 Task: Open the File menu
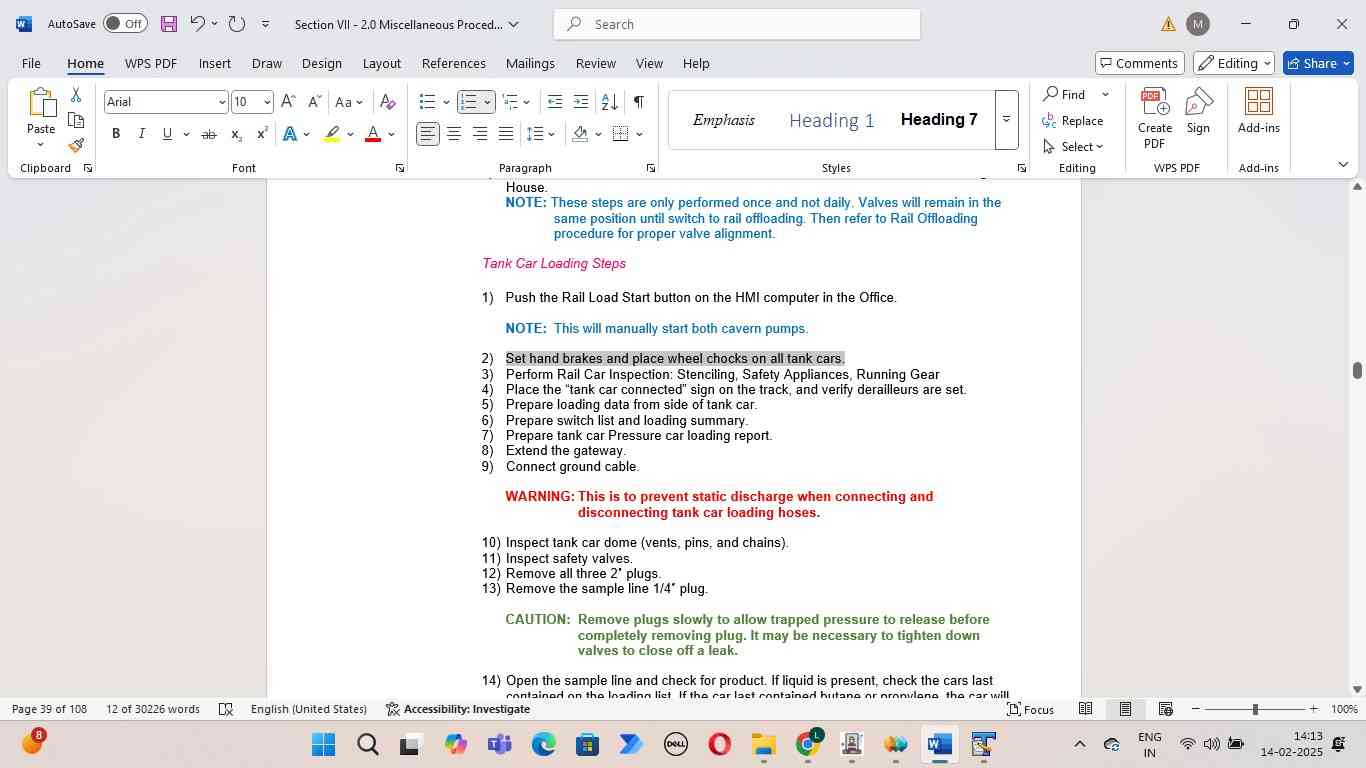[31, 63]
